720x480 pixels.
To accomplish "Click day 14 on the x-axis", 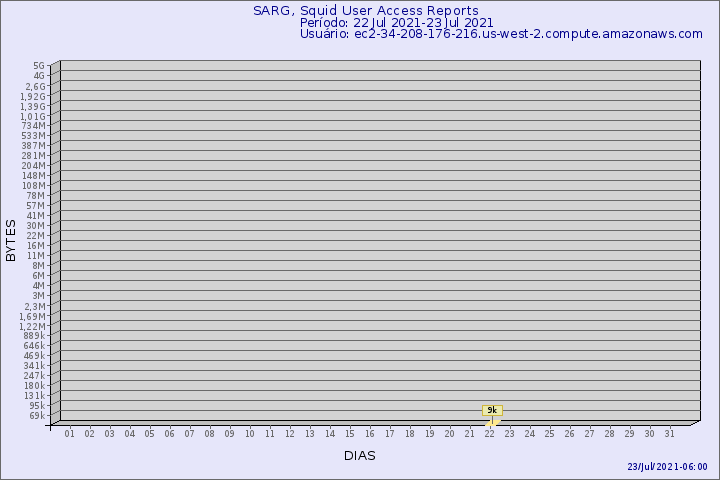I will [330, 434].
